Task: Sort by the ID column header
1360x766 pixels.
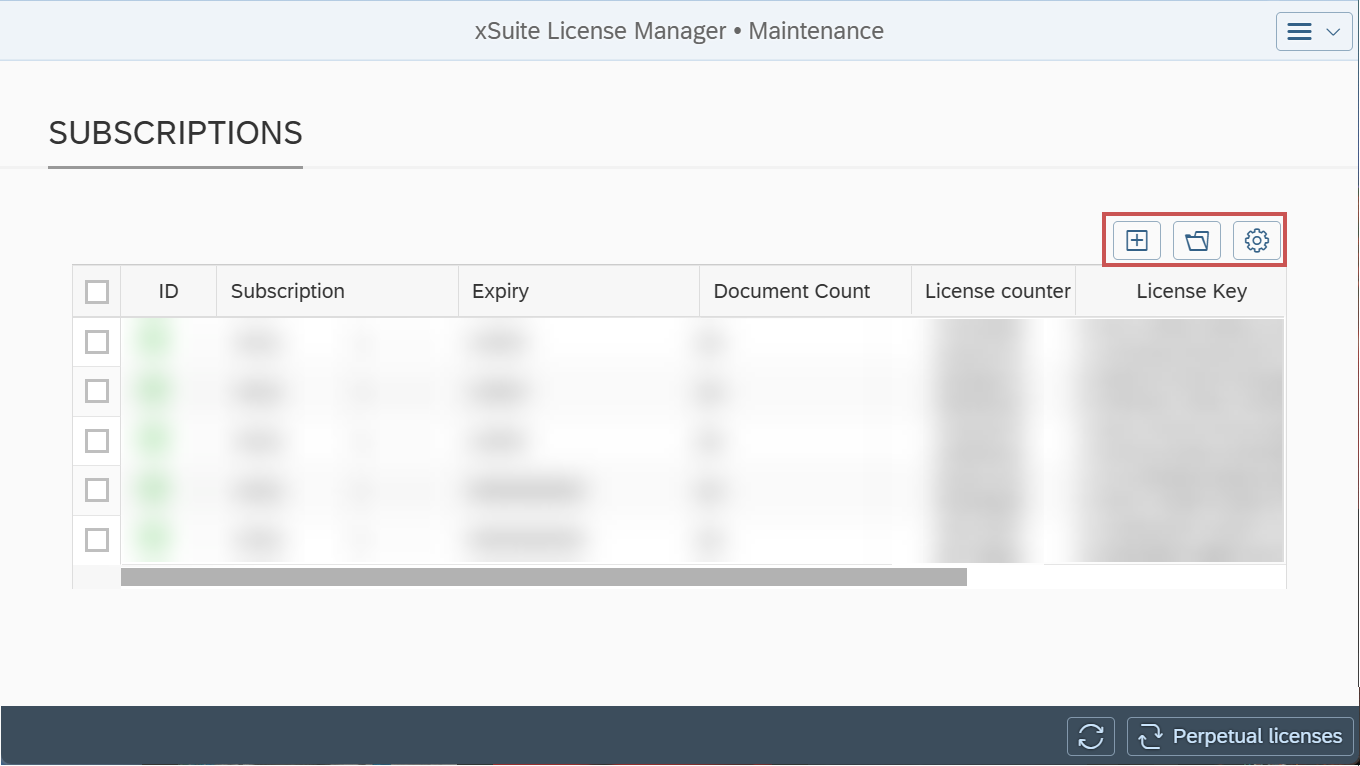Action: tap(168, 291)
